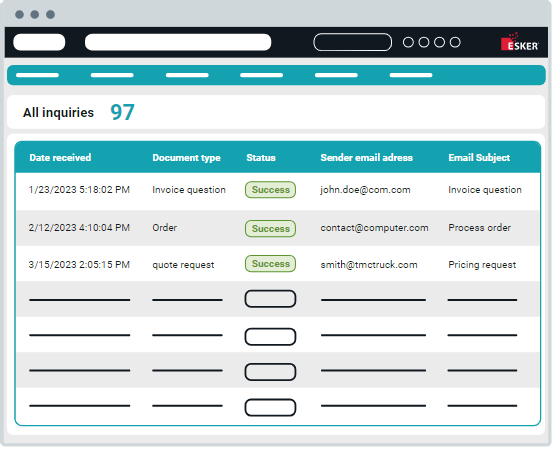
Task: Select the first tab in teal navigation bar
Action: 37,75
